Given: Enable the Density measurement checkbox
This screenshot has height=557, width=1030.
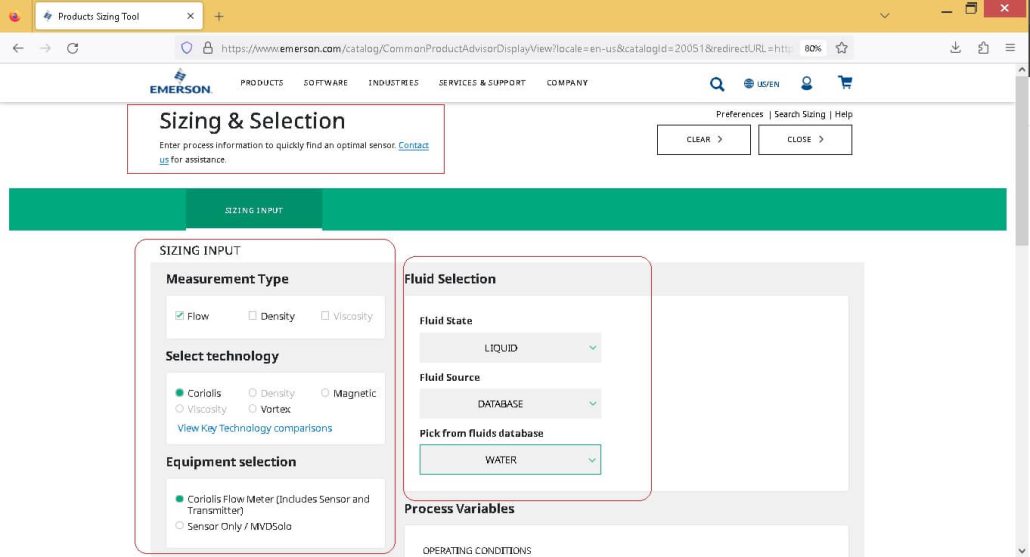Looking at the screenshot, I should (x=252, y=316).
